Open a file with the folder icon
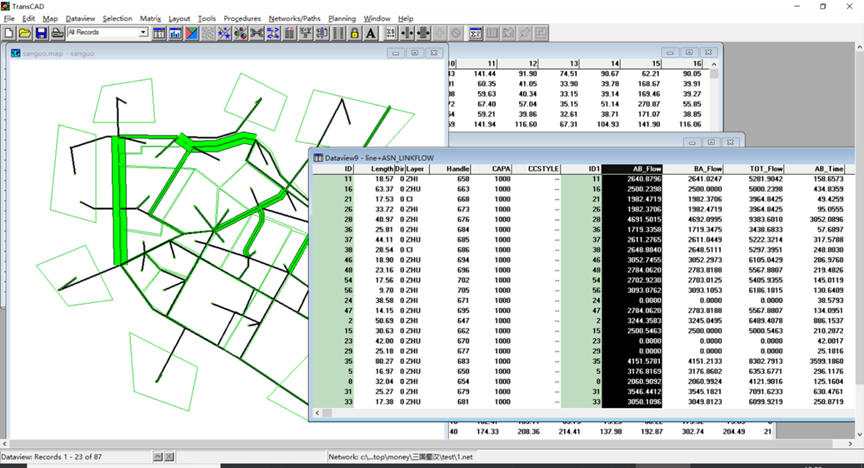864x468 pixels. coord(25,33)
